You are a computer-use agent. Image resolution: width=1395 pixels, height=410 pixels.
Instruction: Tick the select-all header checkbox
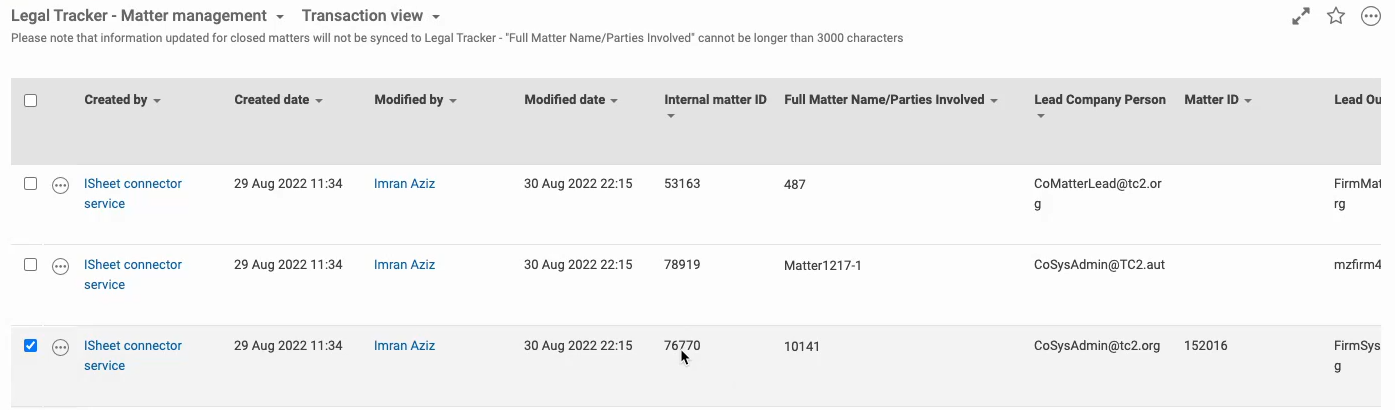pyautogui.click(x=30, y=100)
